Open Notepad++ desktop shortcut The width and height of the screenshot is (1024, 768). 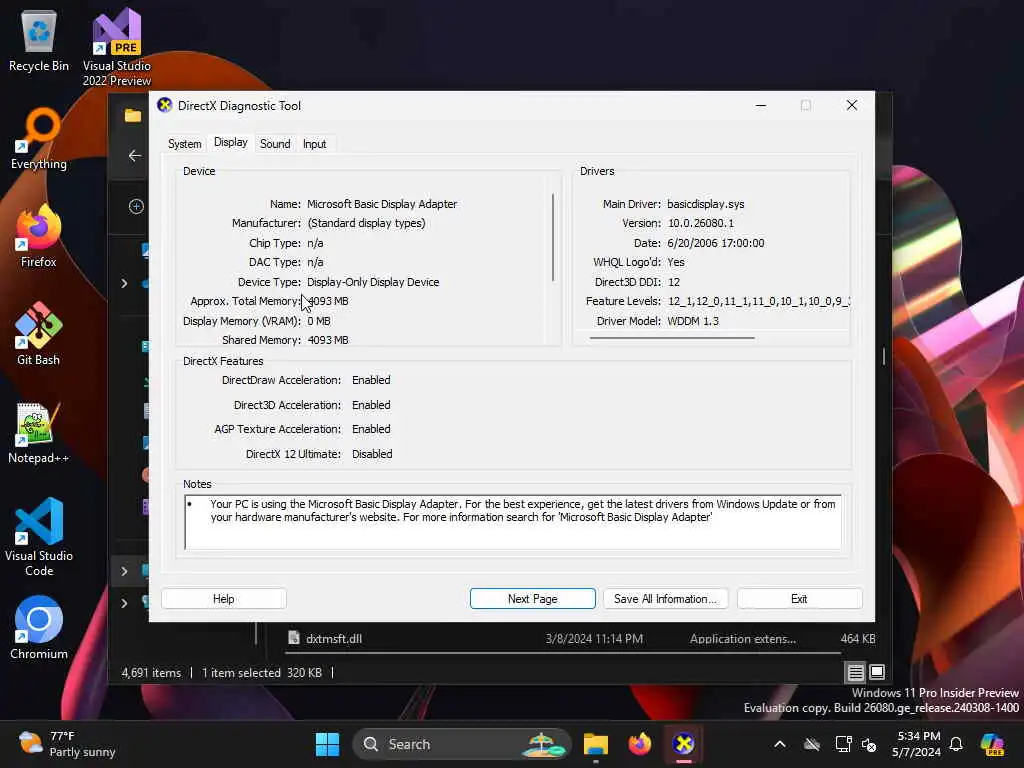[x=39, y=432]
